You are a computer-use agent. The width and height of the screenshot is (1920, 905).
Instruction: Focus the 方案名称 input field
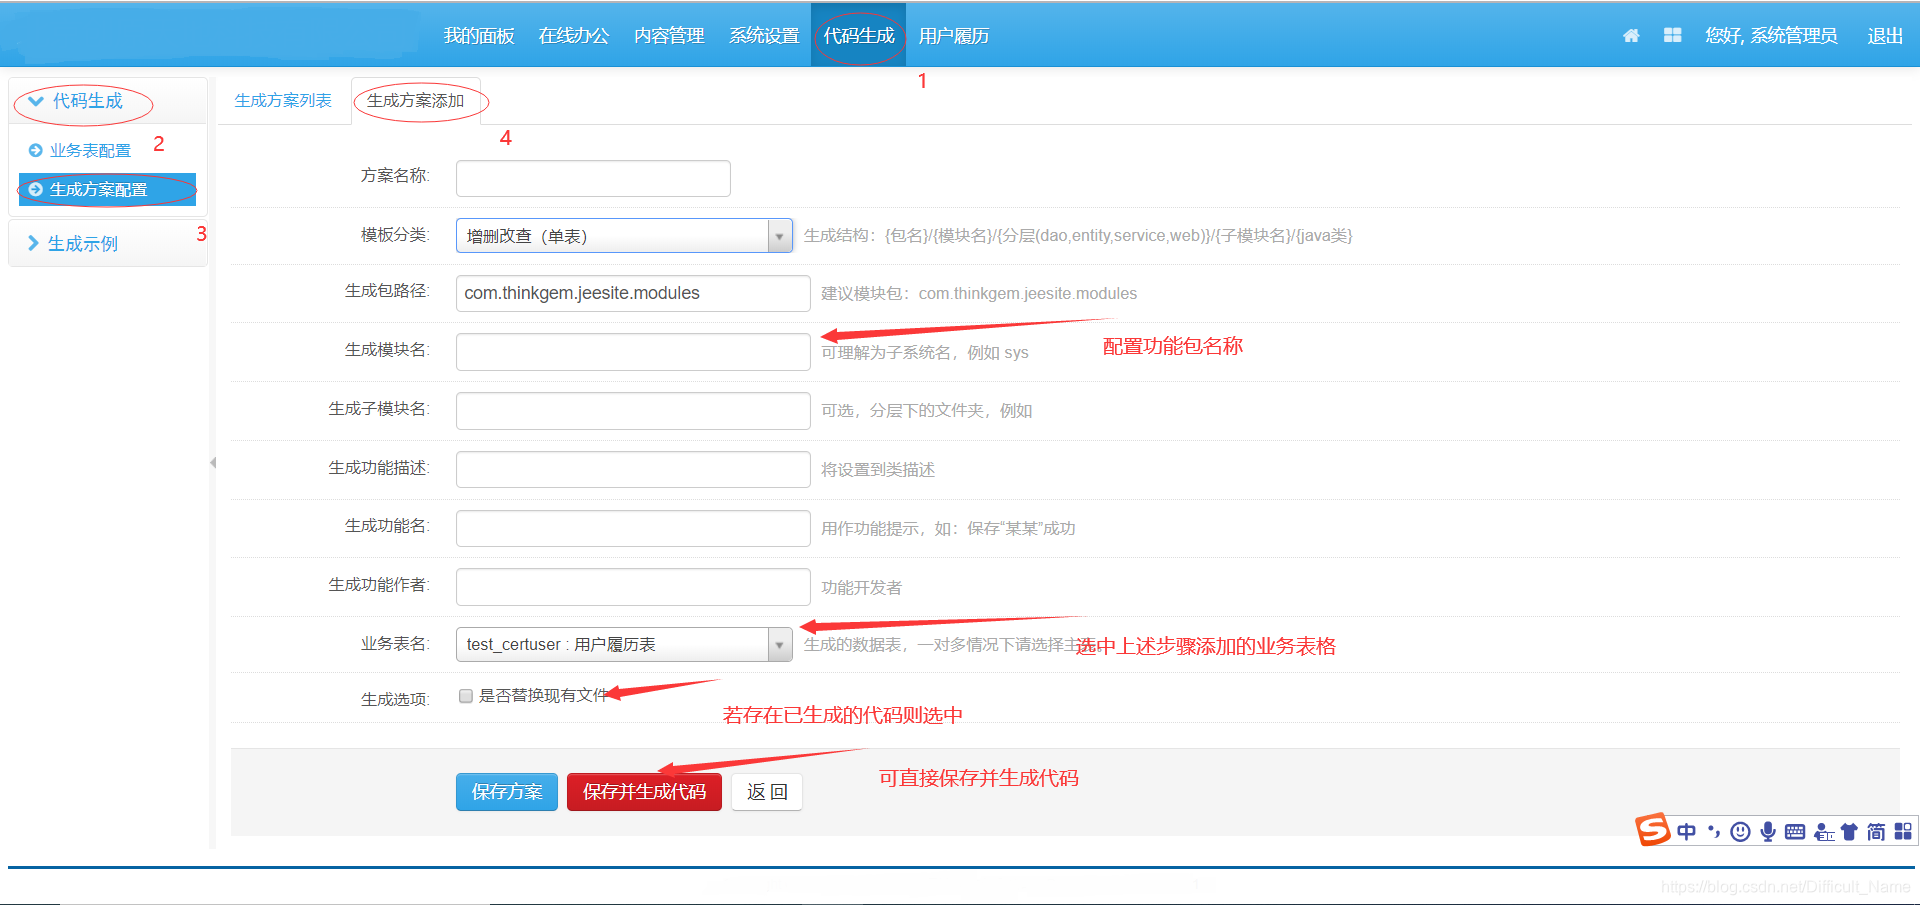point(593,178)
